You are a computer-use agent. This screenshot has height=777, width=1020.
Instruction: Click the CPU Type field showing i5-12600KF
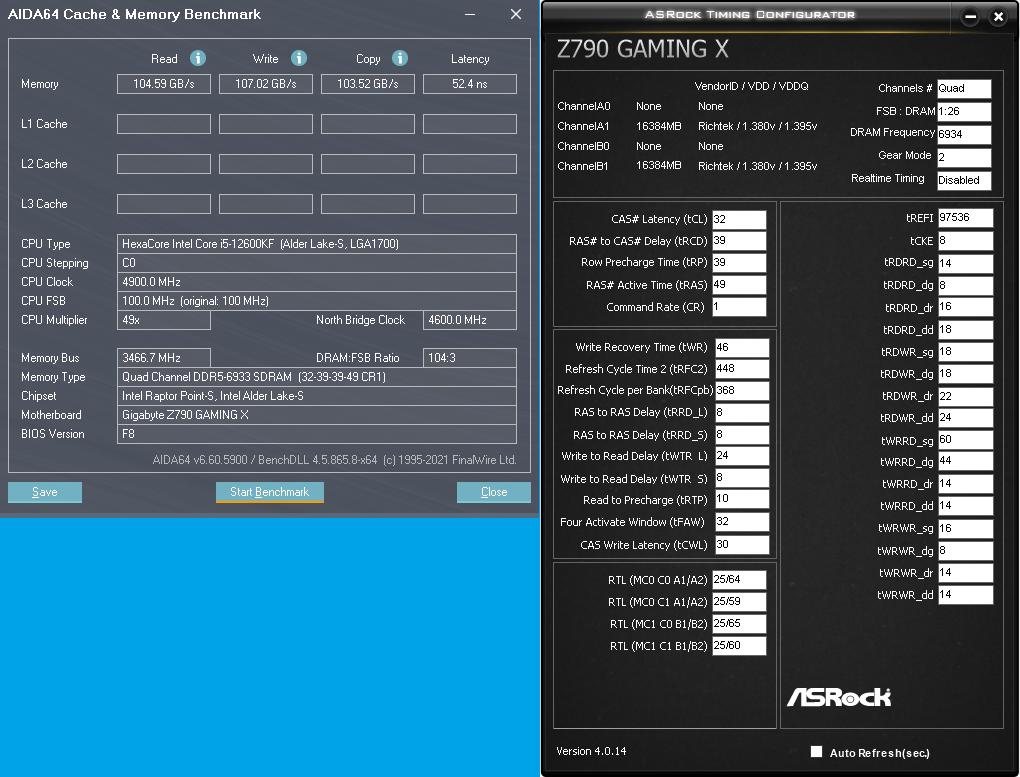click(317, 244)
